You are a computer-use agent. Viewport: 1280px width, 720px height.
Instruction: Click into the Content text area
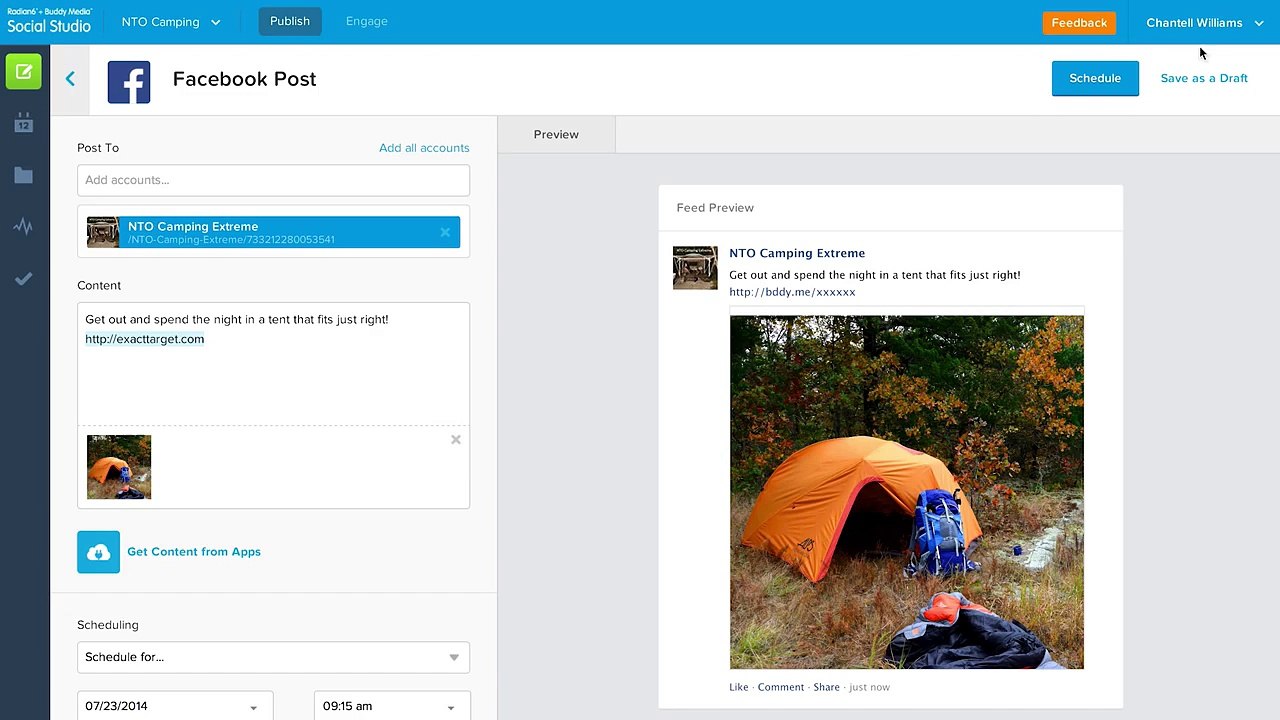click(x=273, y=364)
